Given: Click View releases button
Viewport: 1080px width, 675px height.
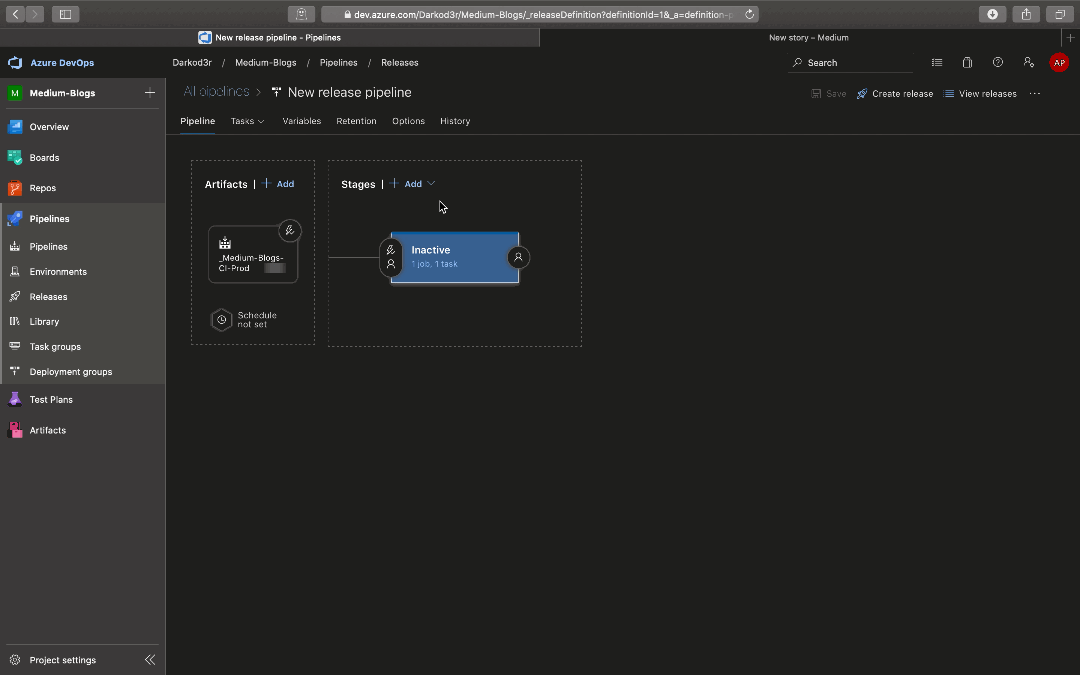Looking at the screenshot, I should coord(980,94).
